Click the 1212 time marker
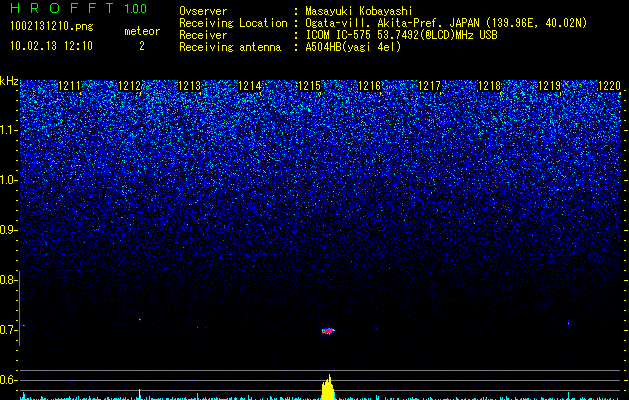 [x=130, y=86]
